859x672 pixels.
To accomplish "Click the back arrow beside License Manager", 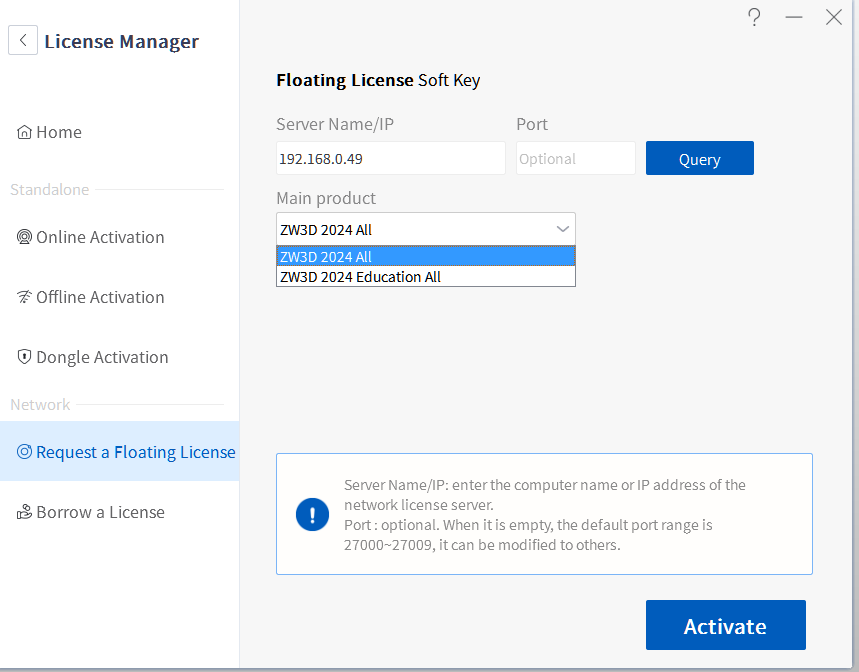I will (x=23, y=40).
